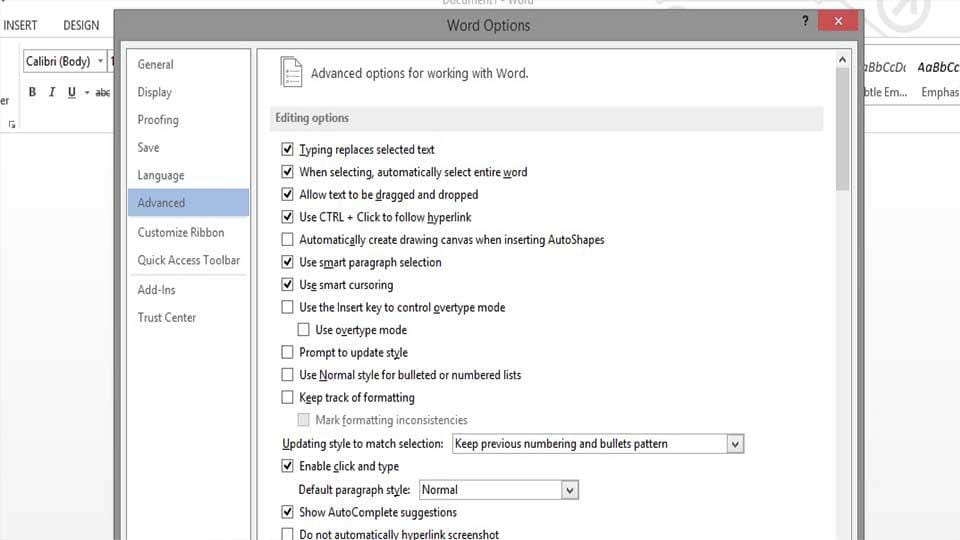The width and height of the screenshot is (960, 540).
Task: Check Keep track of formatting
Action: click(x=288, y=398)
